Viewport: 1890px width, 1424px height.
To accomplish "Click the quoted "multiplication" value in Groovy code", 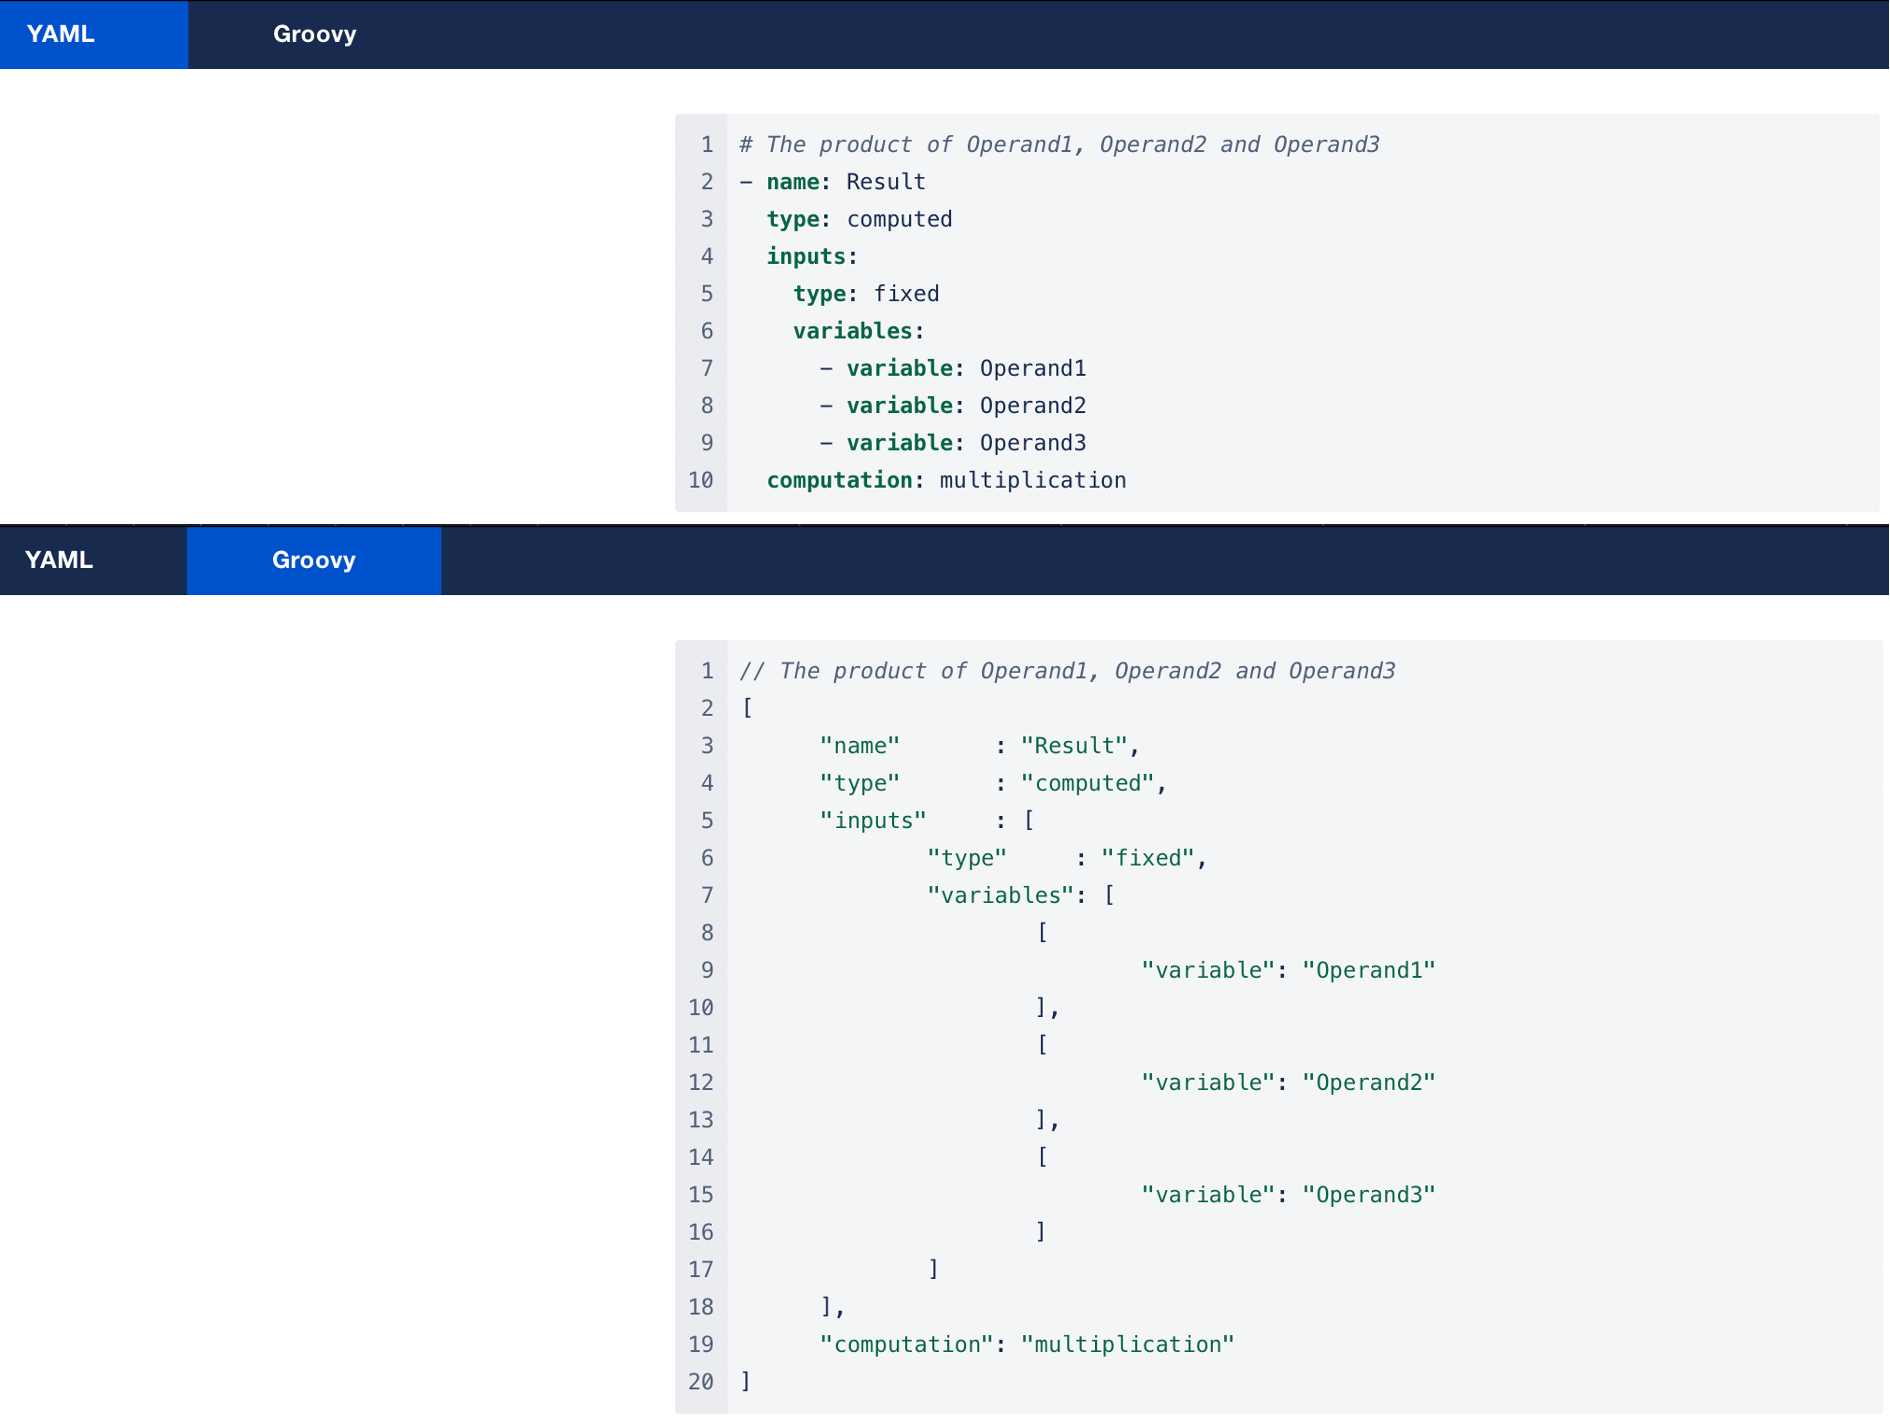I will [x=1127, y=1345].
